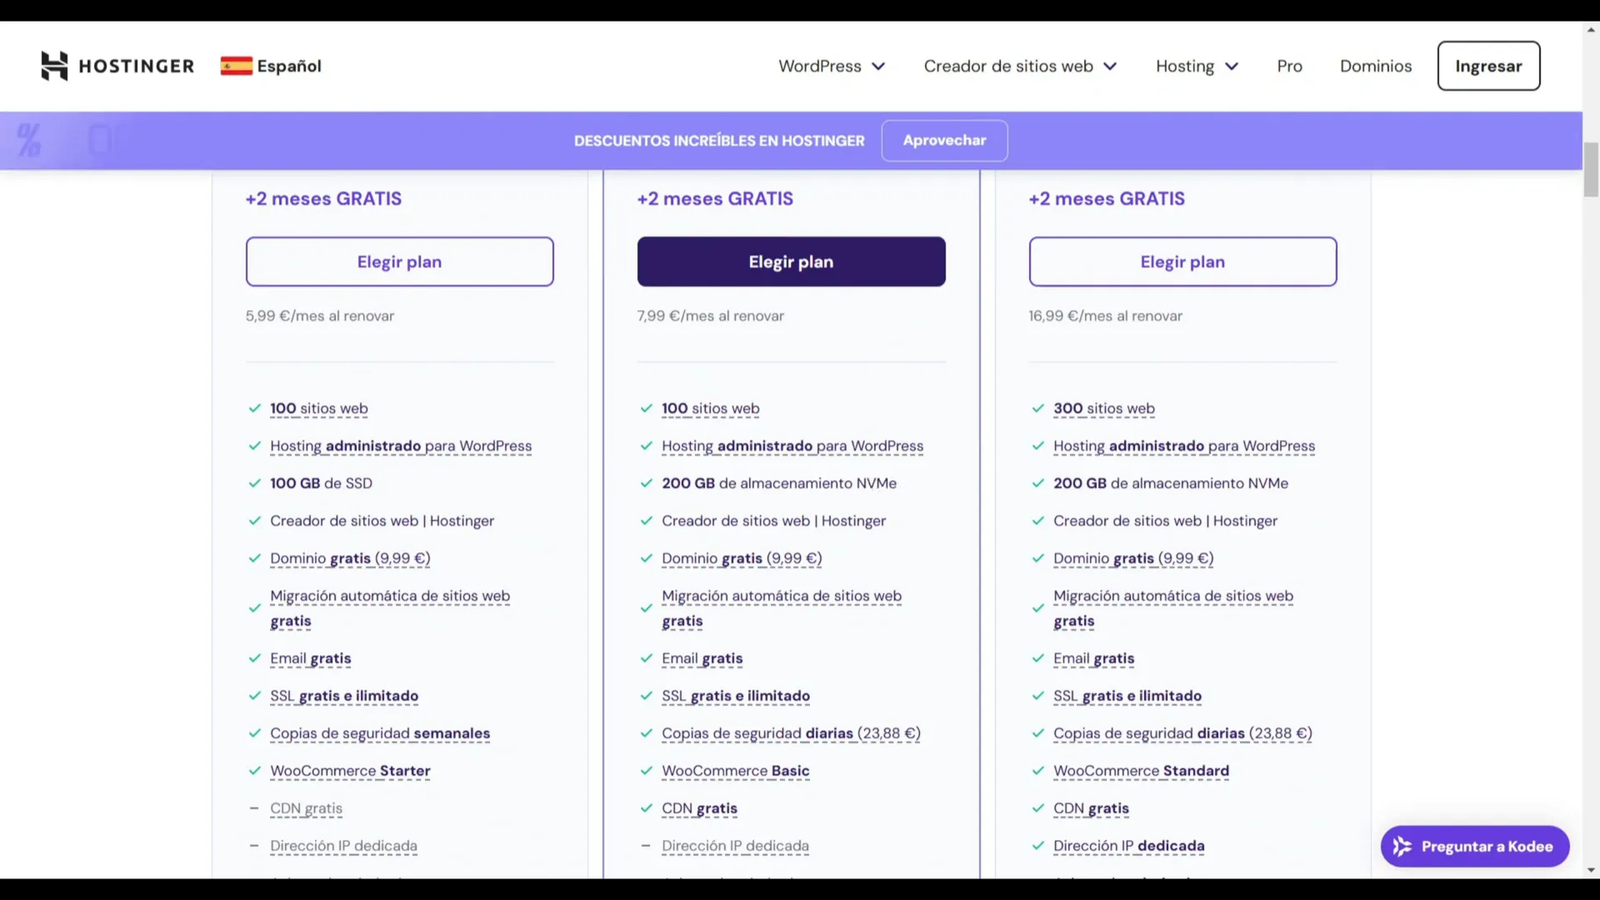Image resolution: width=1600 pixels, height=900 pixels.
Task: Click the Hostinger logo icon
Action: pos(54,66)
